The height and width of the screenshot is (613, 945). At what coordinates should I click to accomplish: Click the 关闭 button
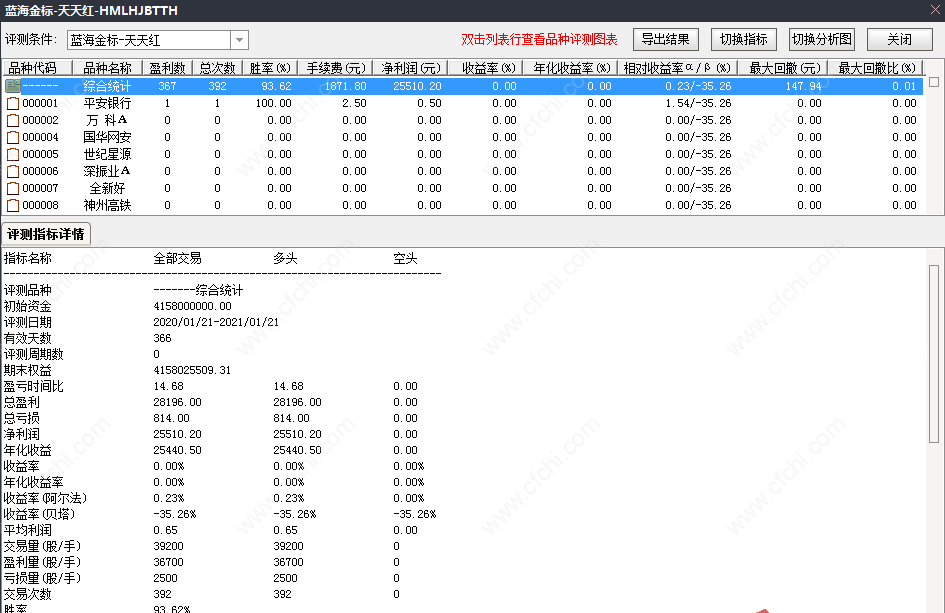pyautogui.click(x=900, y=39)
